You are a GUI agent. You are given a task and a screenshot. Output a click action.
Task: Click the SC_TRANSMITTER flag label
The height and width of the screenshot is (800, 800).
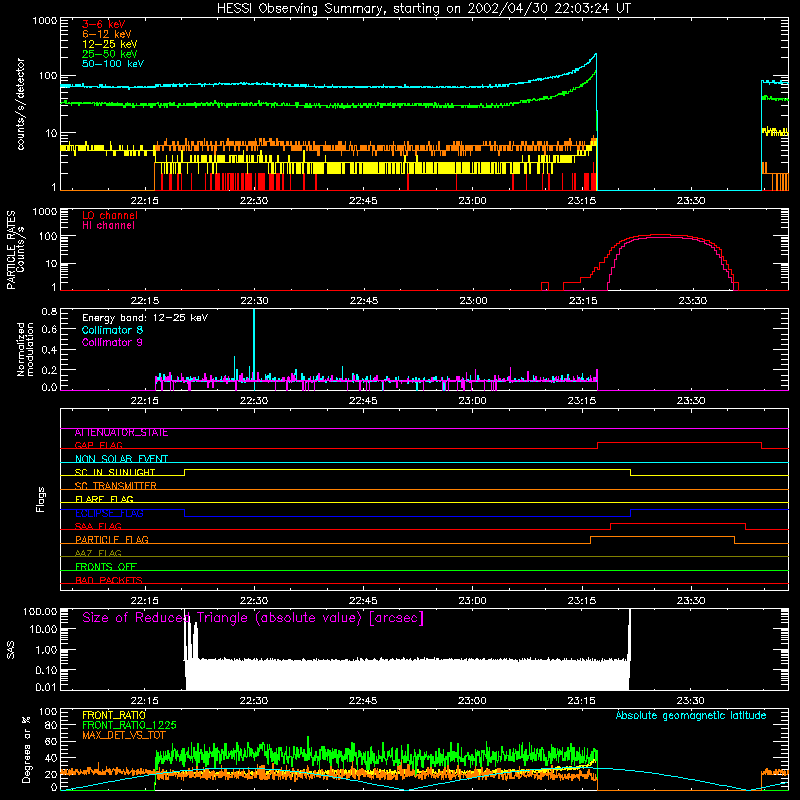116,486
